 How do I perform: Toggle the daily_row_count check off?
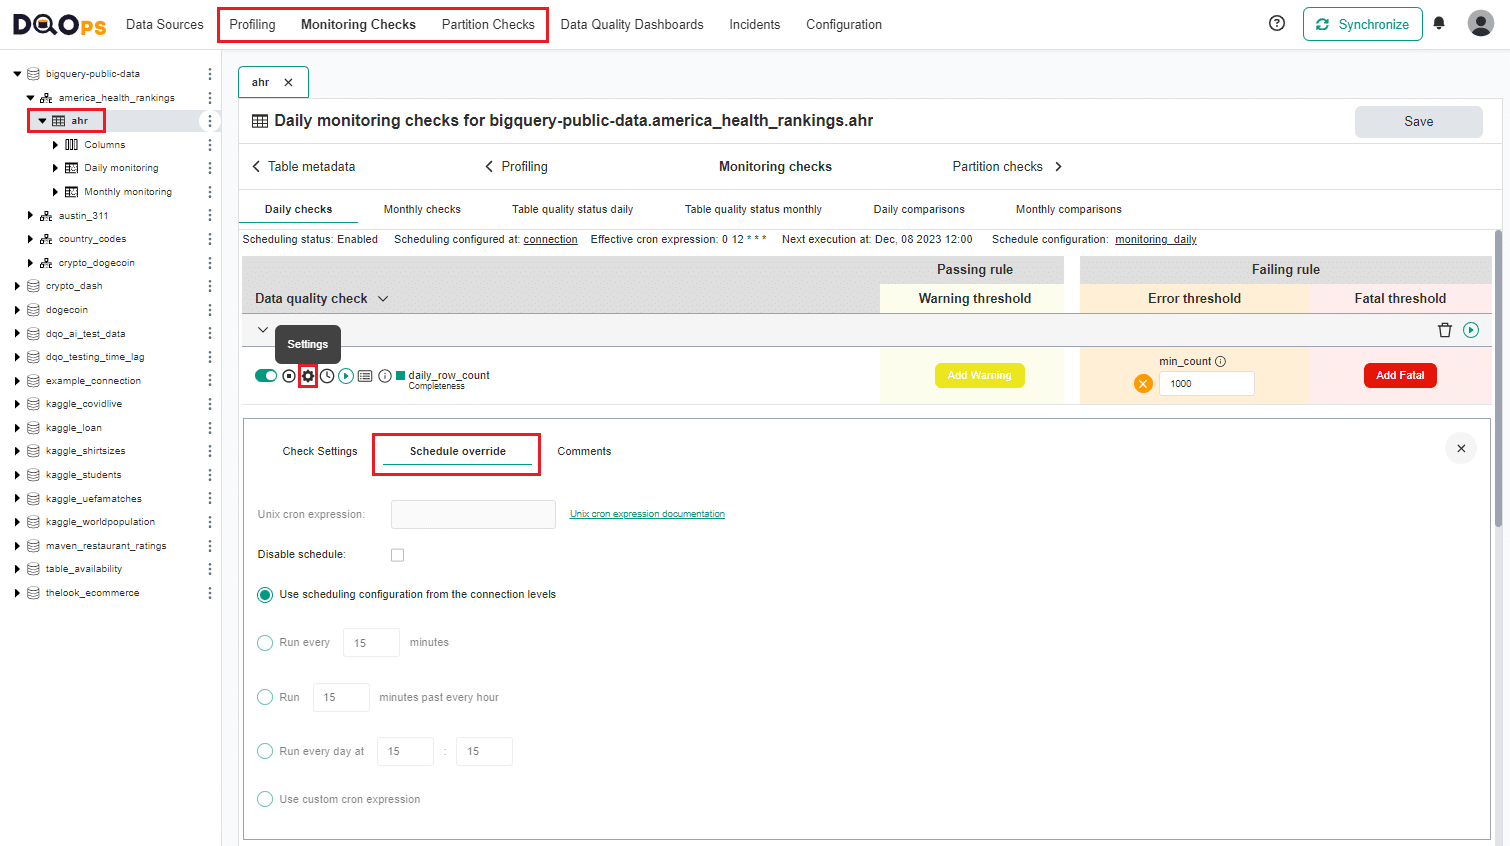tap(266, 376)
